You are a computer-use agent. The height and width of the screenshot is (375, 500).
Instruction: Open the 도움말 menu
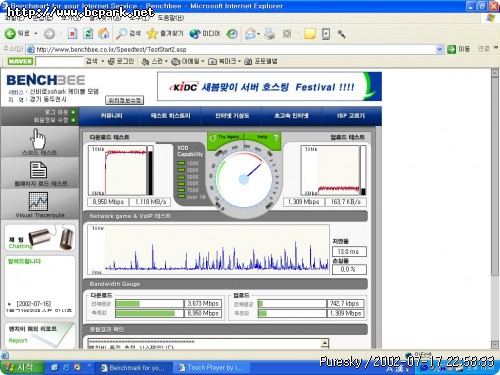point(170,18)
